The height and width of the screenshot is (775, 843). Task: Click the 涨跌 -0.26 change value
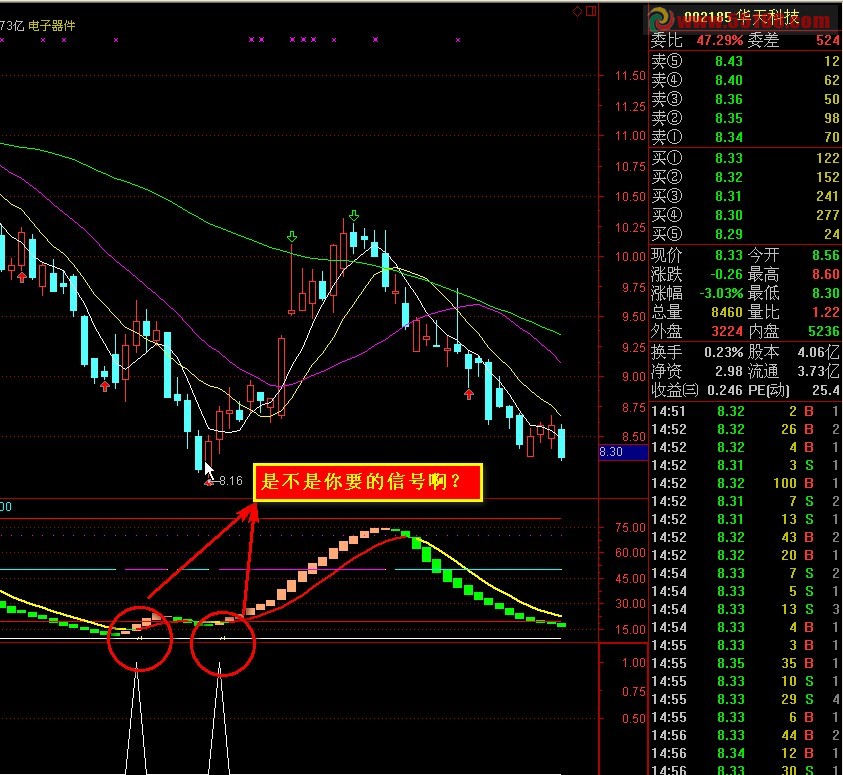pos(726,274)
